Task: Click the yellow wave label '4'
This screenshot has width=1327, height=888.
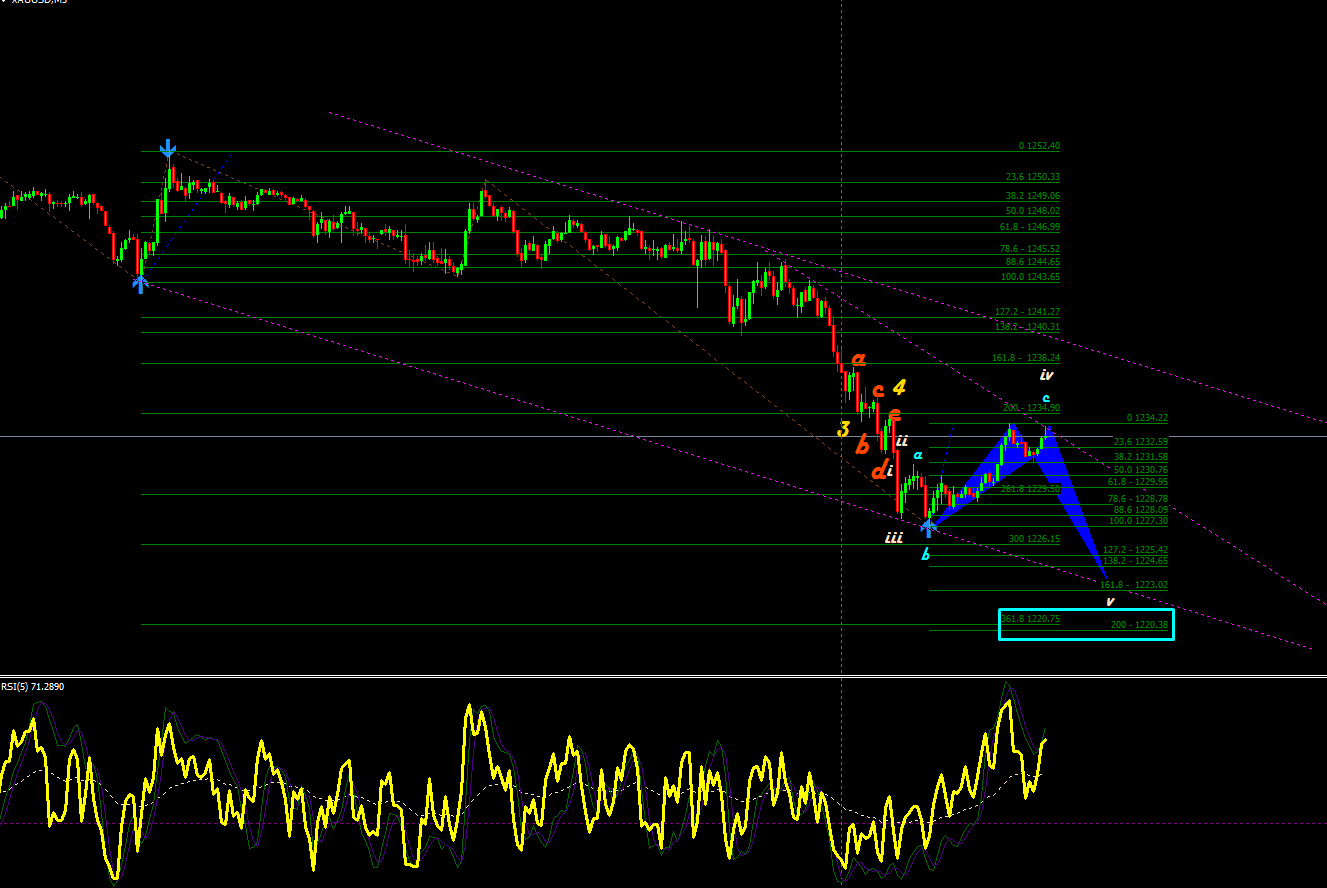Action: pos(899,387)
